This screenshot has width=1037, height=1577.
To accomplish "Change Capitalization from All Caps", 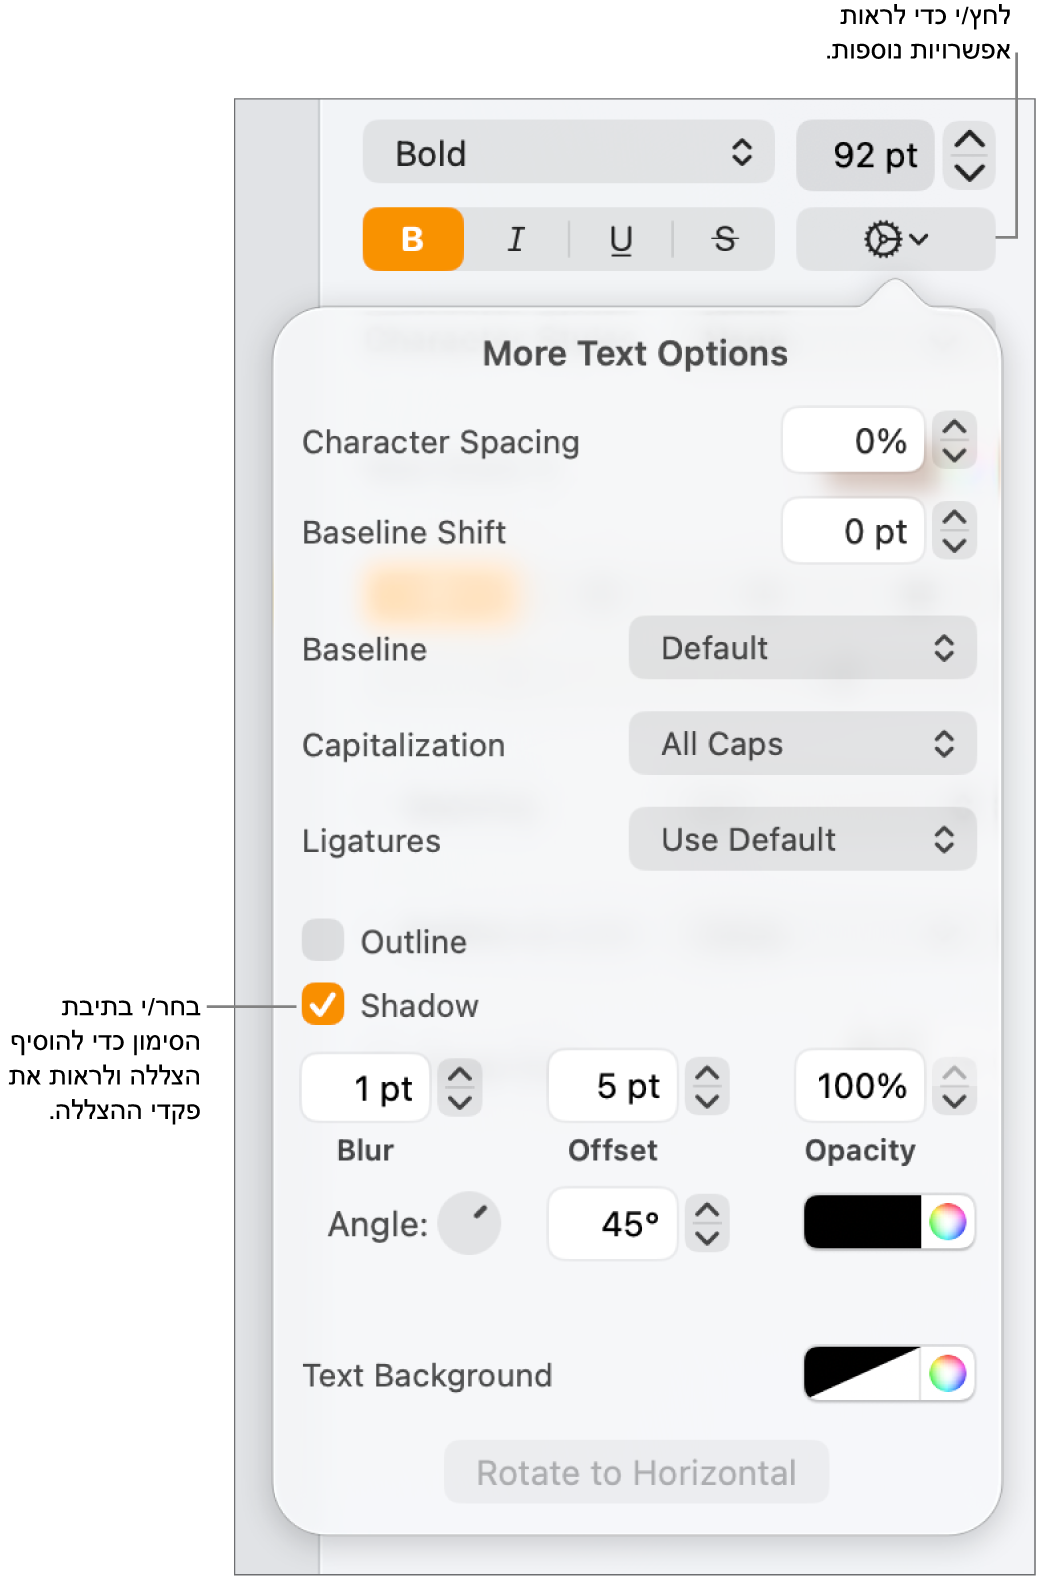I will pyautogui.click(x=802, y=744).
